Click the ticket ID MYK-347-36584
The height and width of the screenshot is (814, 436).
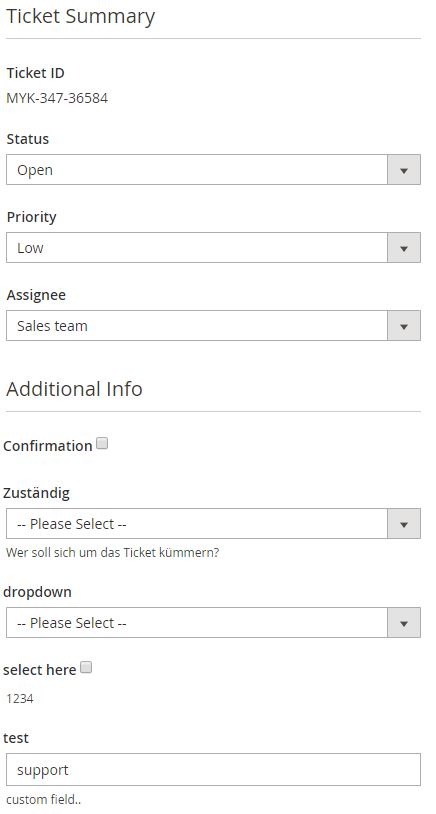(x=57, y=98)
